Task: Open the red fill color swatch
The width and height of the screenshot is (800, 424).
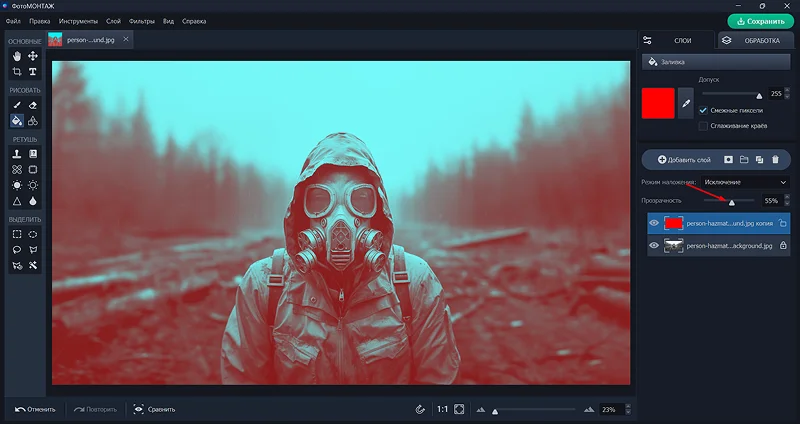Action: 658,104
